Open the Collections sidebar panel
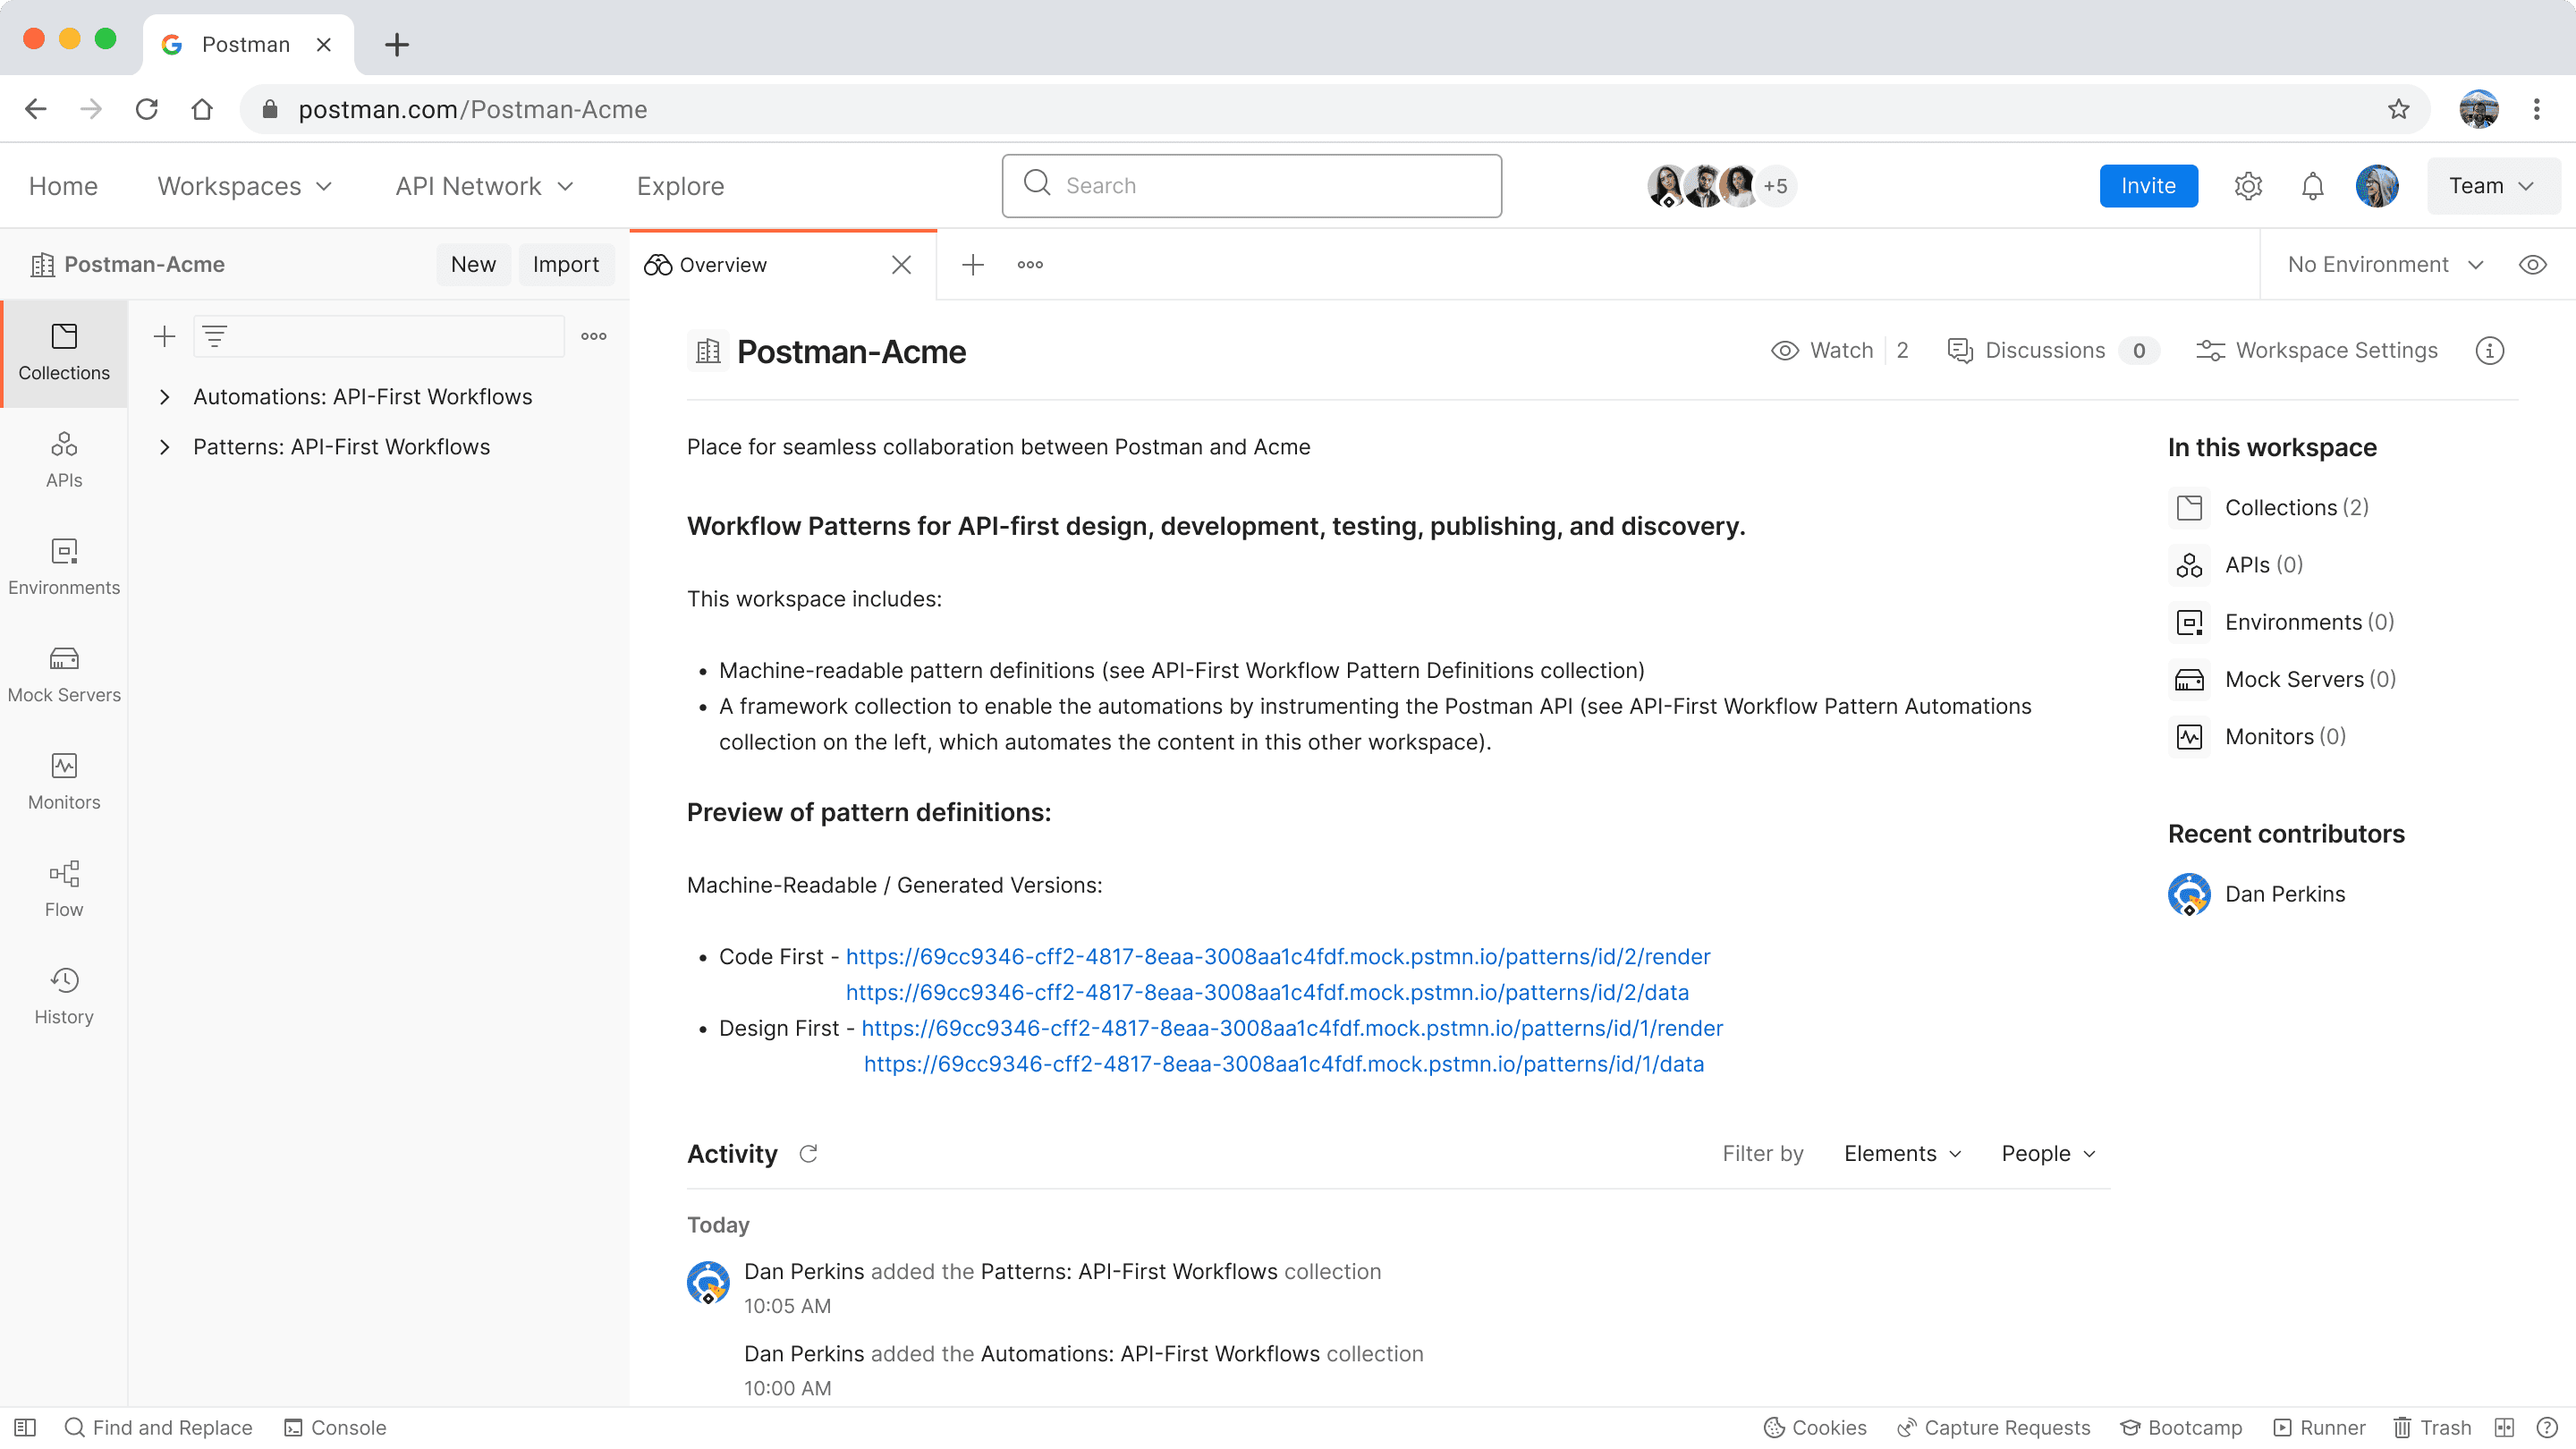The image size is (2576, 1449). 64,353
